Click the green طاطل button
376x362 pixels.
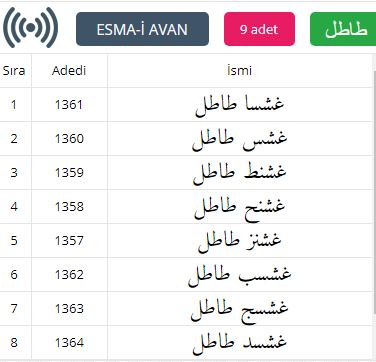tap(343, 29)
